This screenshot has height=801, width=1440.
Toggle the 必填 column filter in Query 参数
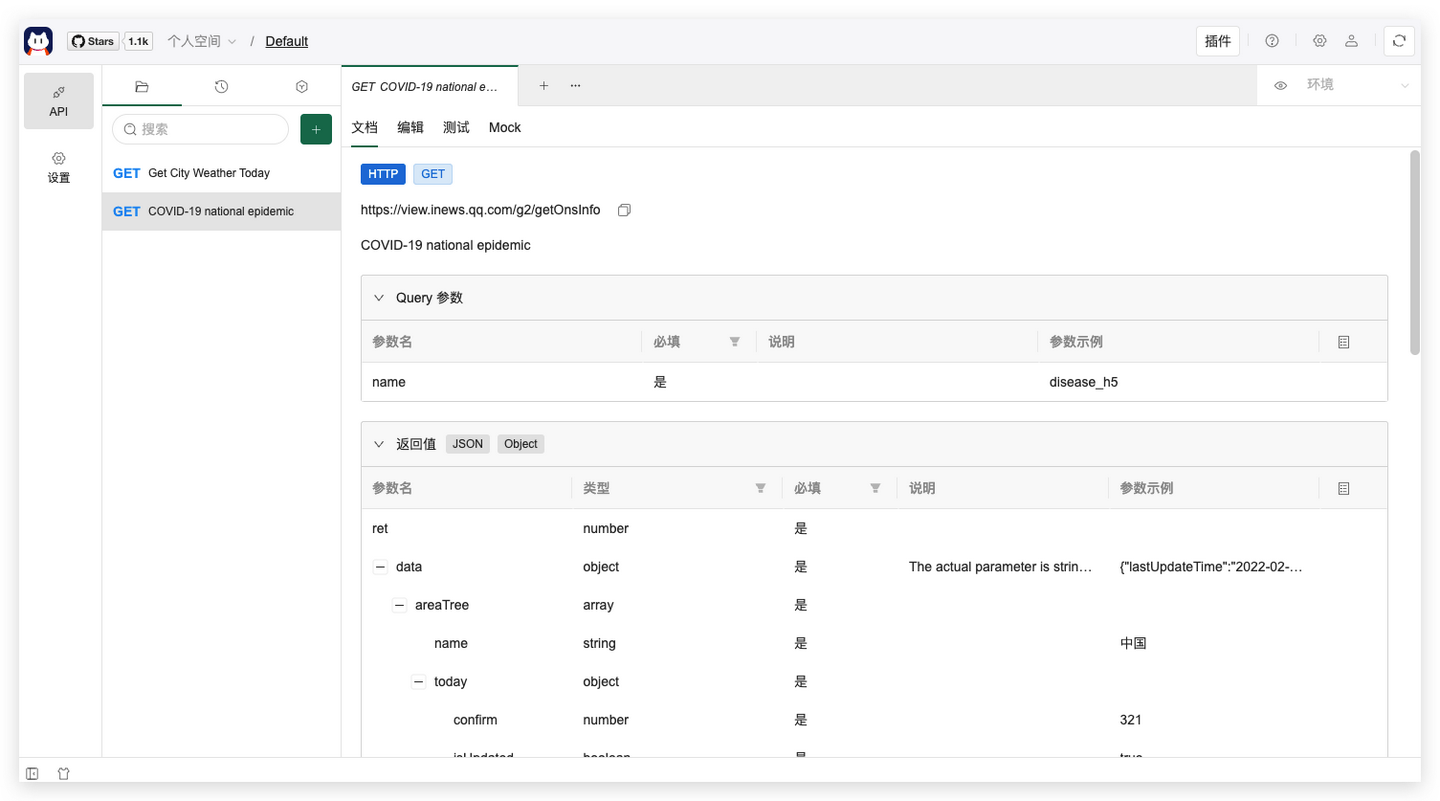point(735,341)
